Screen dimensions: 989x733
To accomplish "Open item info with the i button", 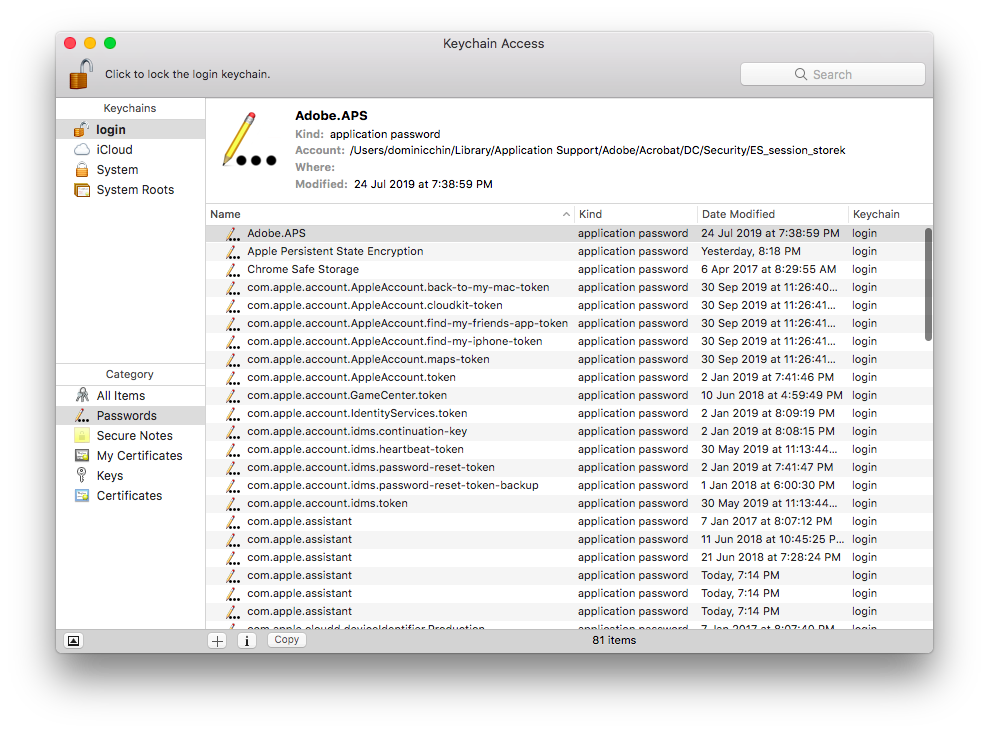I will pyautogui.click(x=247, y=639).
